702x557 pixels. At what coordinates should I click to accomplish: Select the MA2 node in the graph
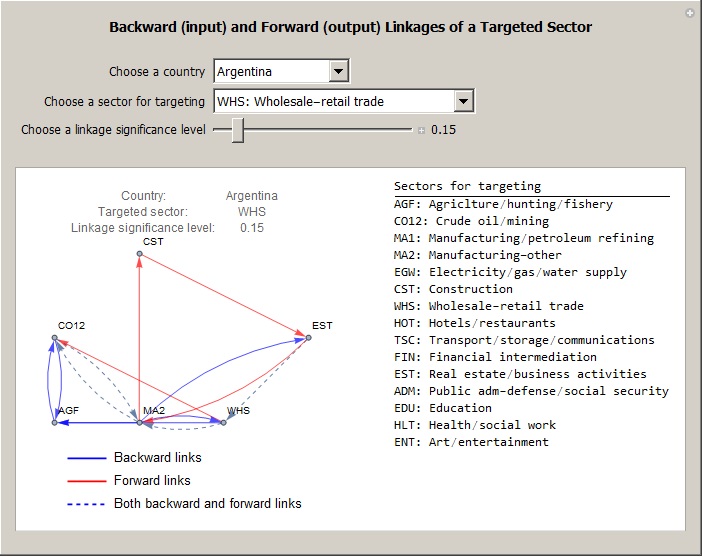(x=140, y=423)
